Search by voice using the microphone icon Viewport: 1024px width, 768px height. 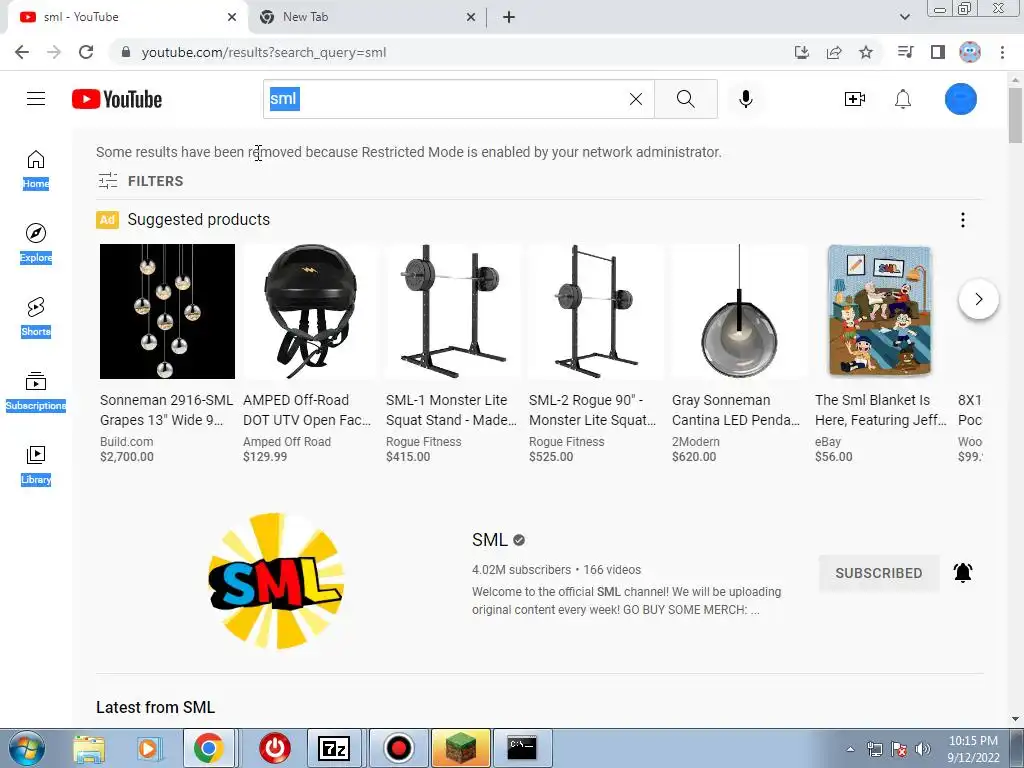(x=745, y=99)
